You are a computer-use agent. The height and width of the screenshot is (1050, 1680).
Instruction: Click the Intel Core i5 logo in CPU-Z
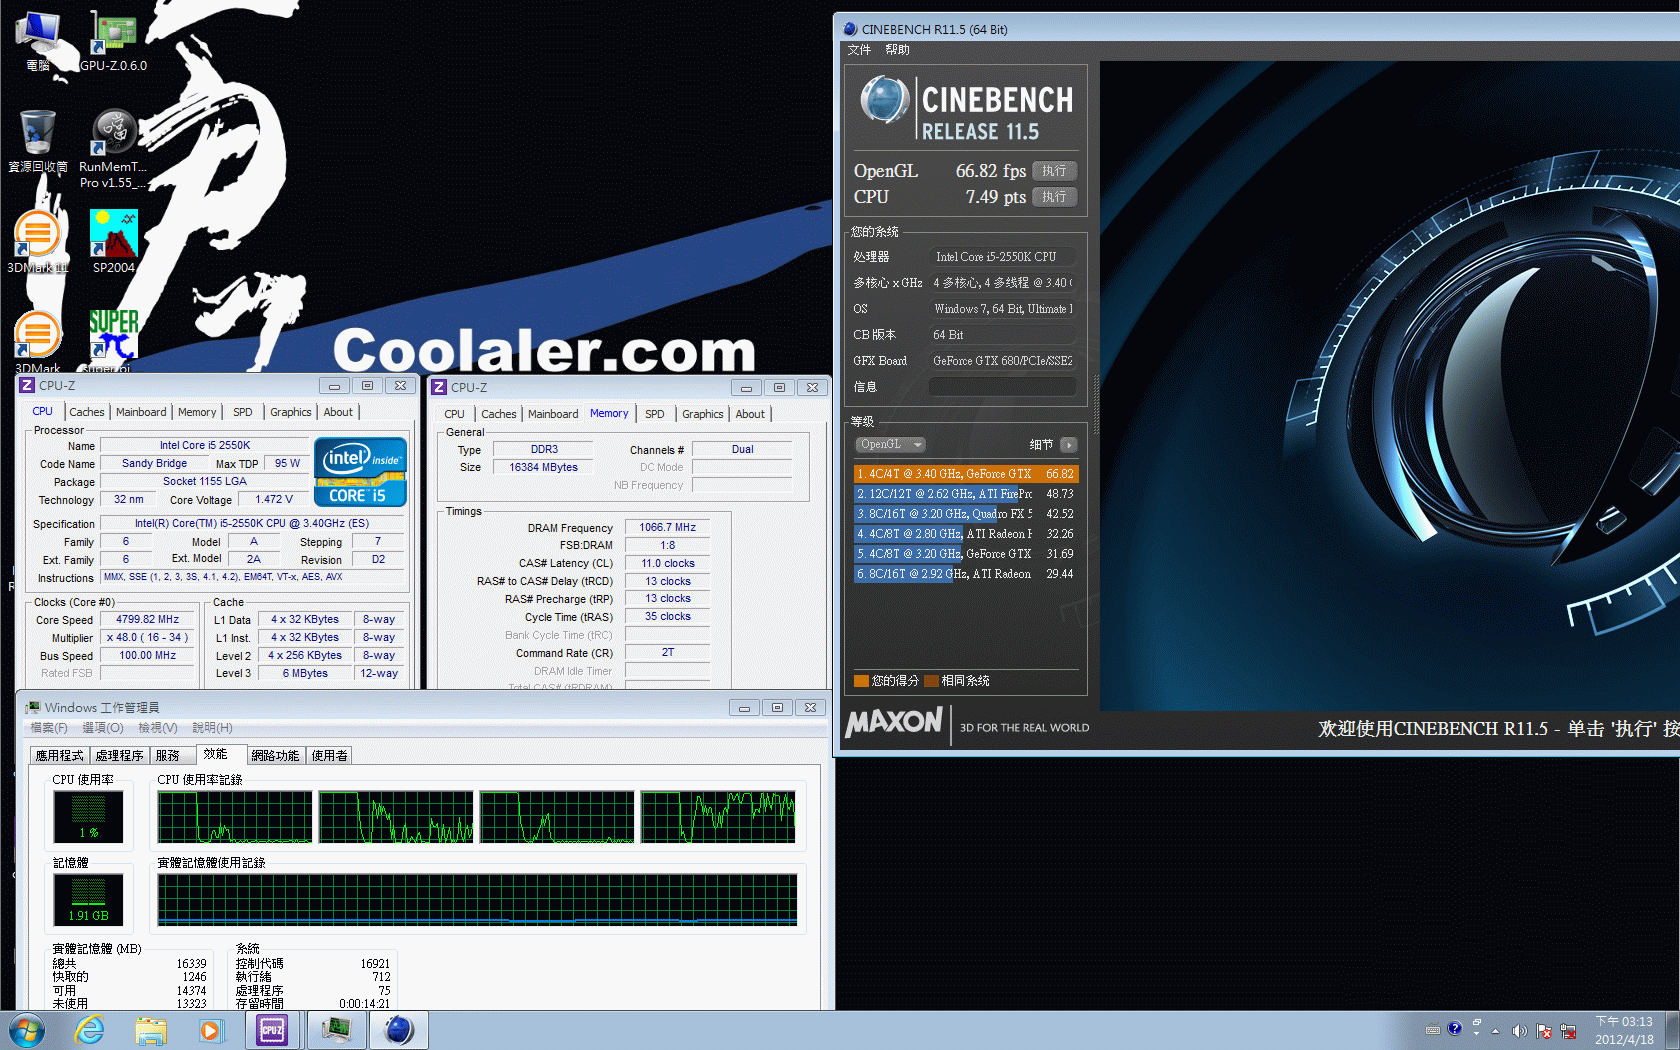click(x=360, y=471)
